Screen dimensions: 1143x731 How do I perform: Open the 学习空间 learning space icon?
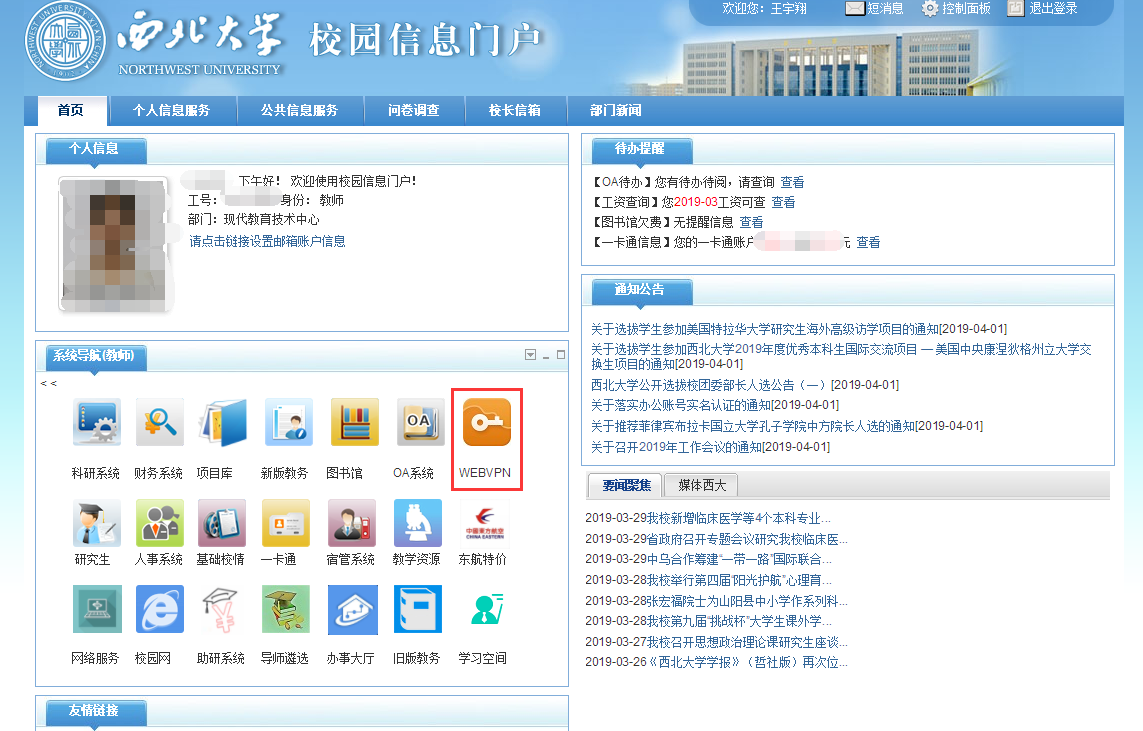(x=485, y=609)
